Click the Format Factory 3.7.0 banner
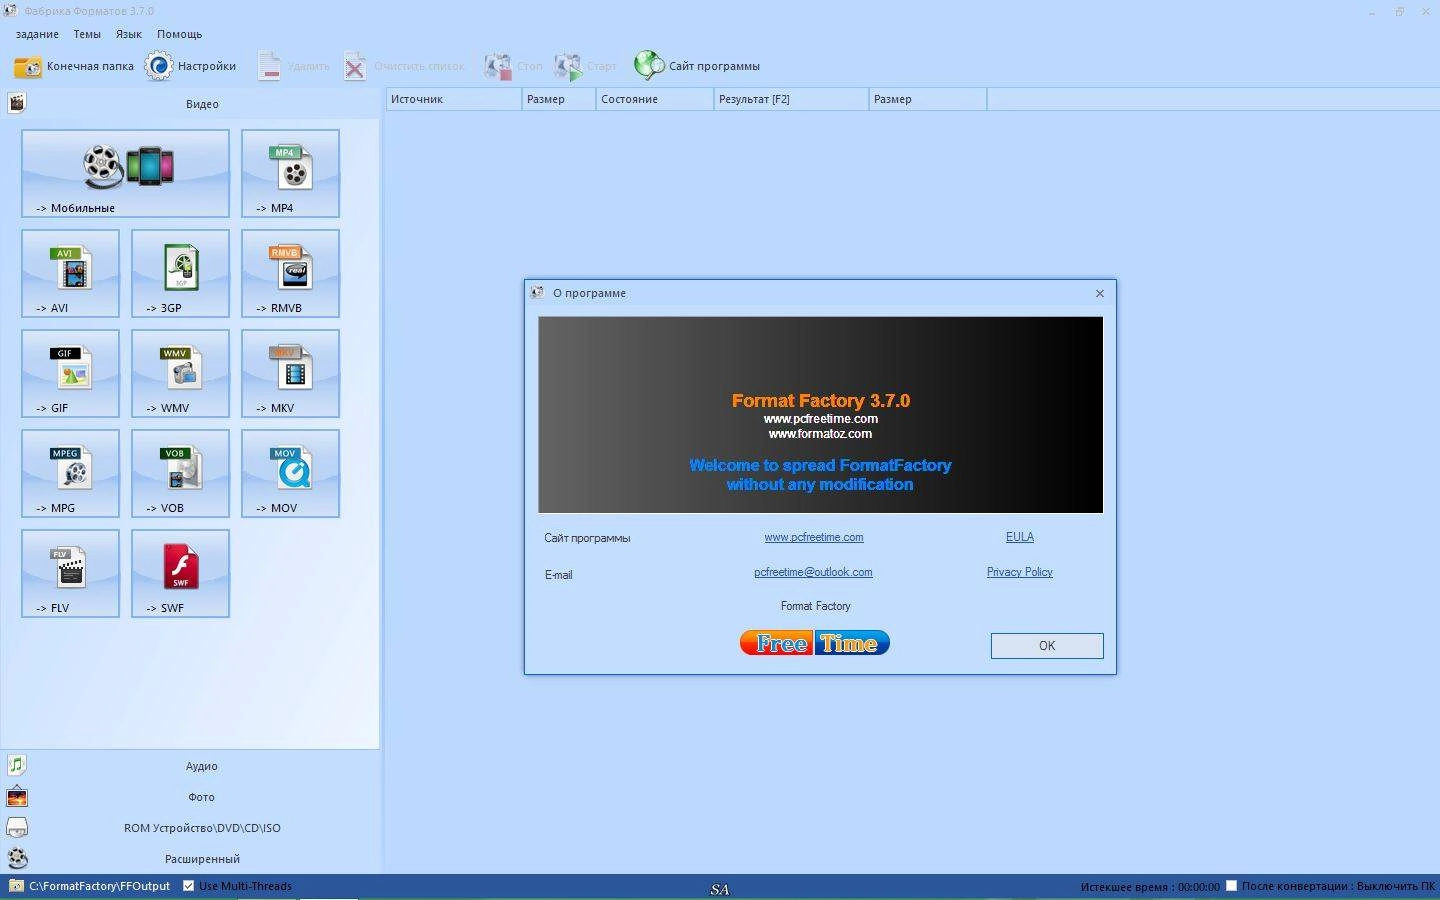Viewport: 1440px width, 900px height. tap(820, 414)
